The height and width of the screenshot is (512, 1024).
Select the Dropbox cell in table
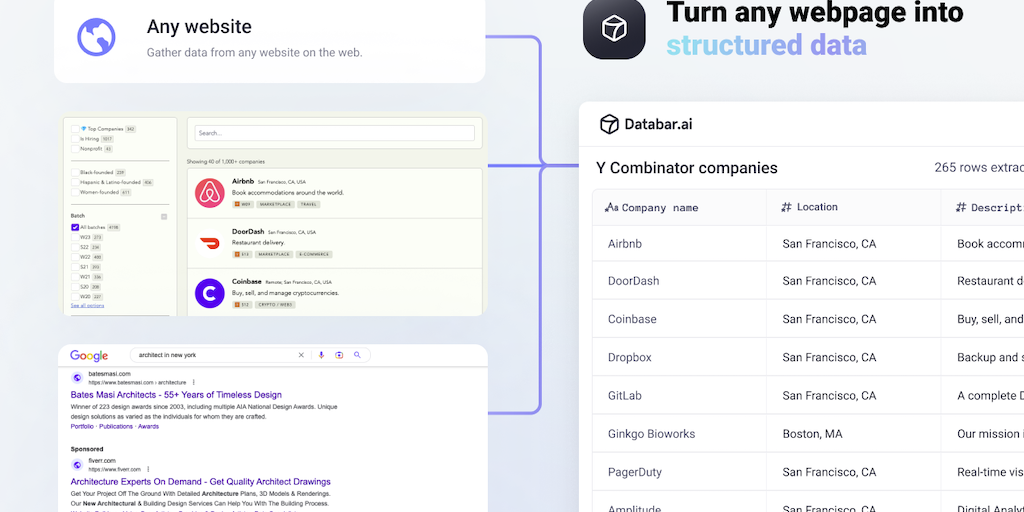pos(679,357)
